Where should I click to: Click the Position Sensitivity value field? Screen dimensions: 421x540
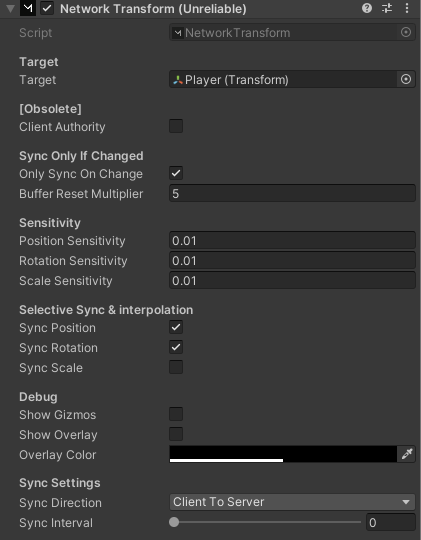[292, 240]
